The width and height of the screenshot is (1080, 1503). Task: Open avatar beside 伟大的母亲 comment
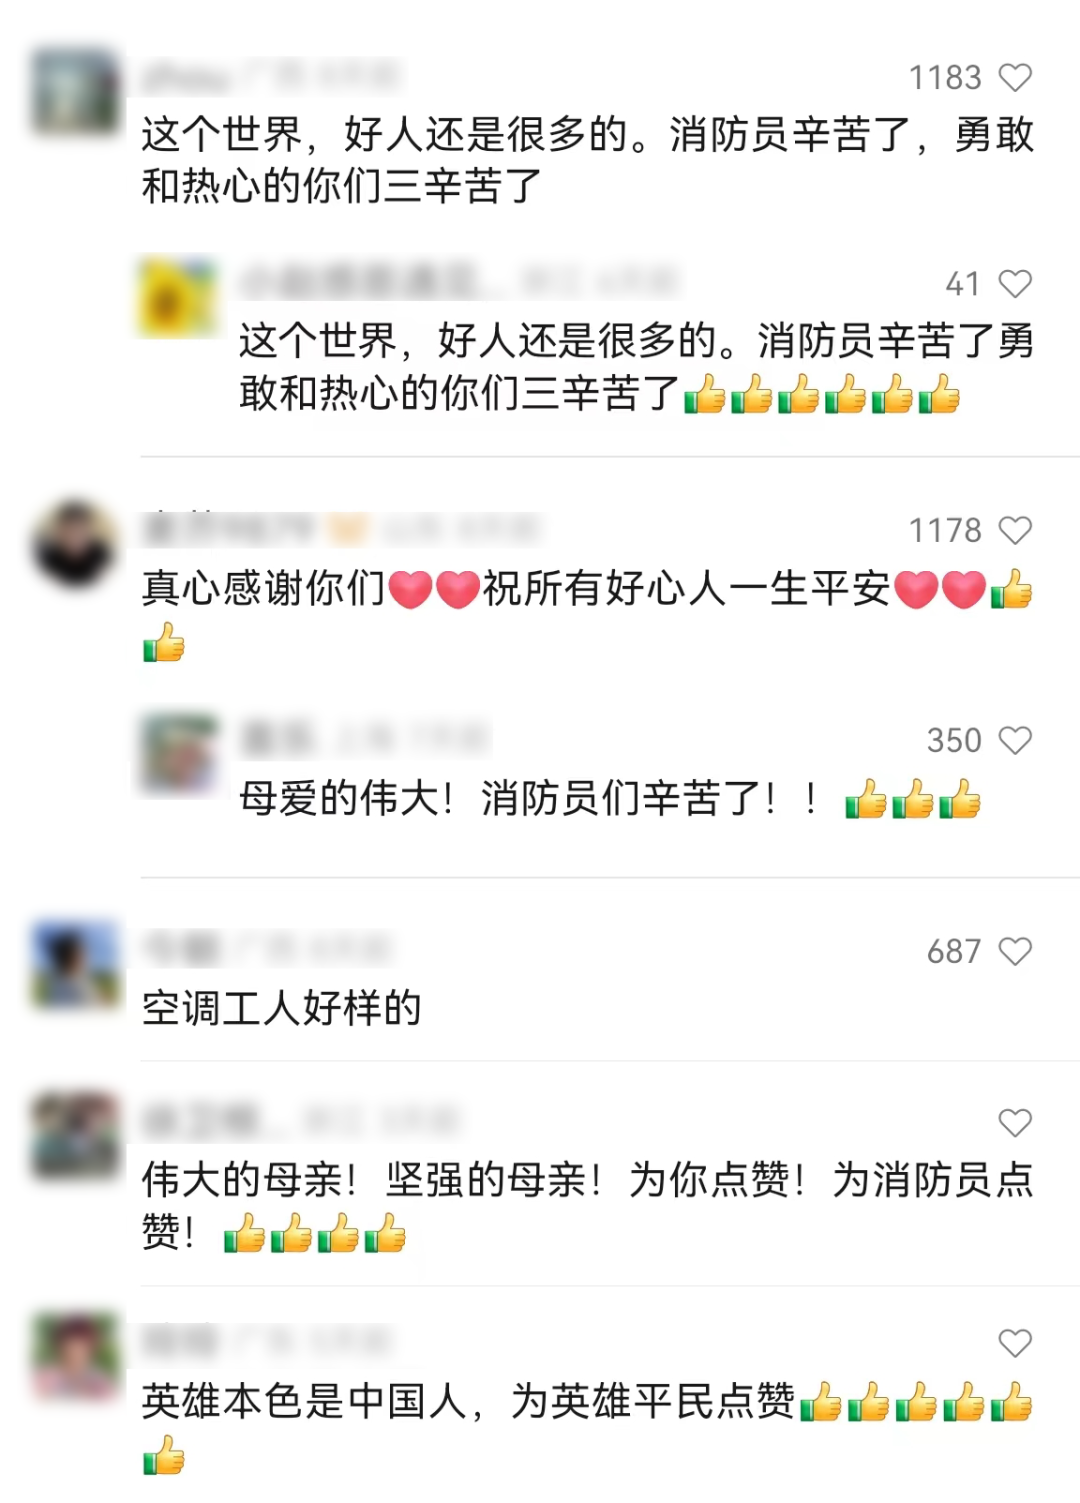[x=76, y=1136]
